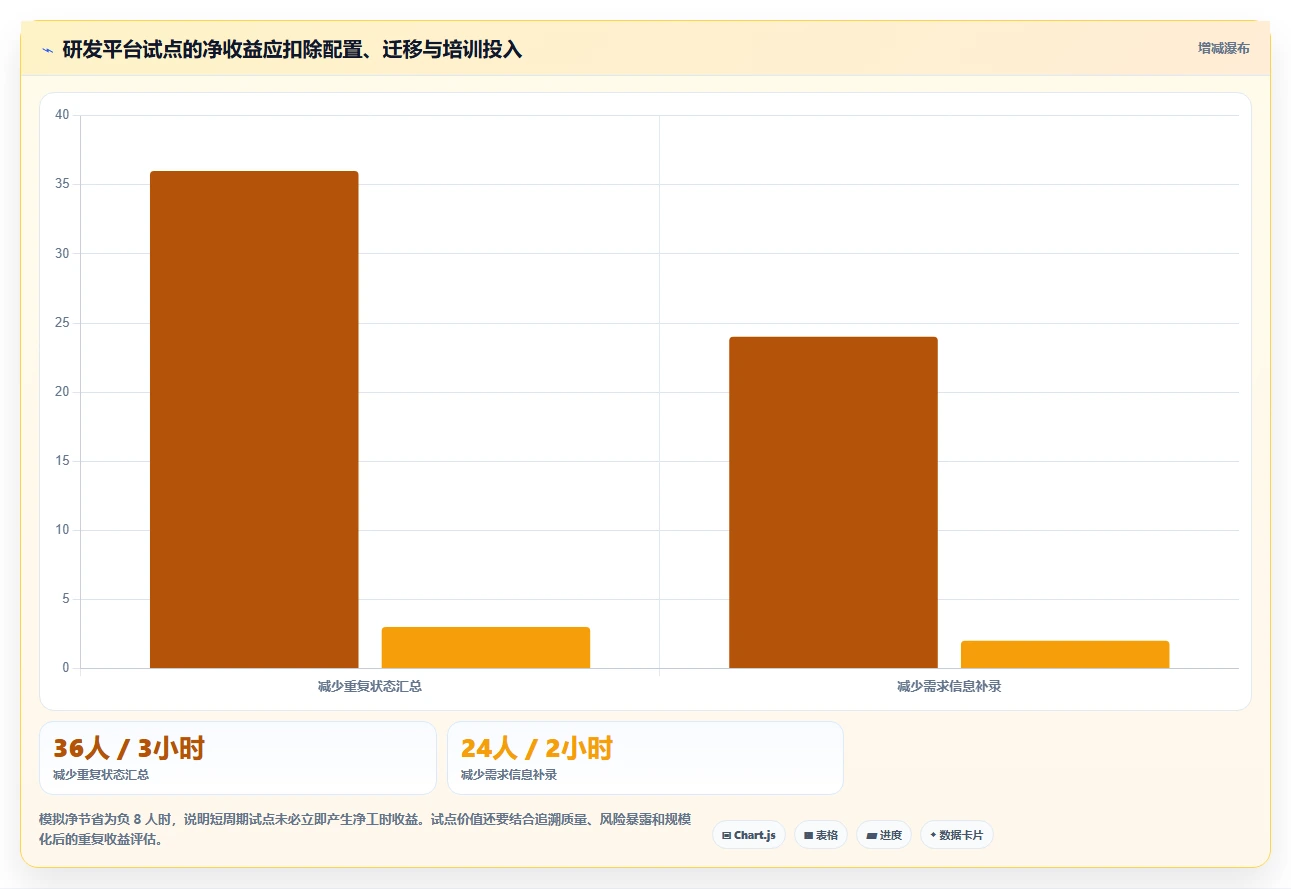Click the dark brown bar for 减少需求信息补录
The width and height of the screenshot is (1291, 889).
point(833,502)
